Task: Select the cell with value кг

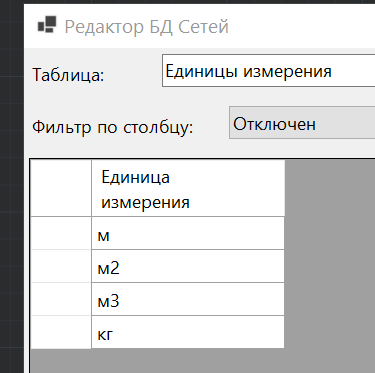Action: 188,332
